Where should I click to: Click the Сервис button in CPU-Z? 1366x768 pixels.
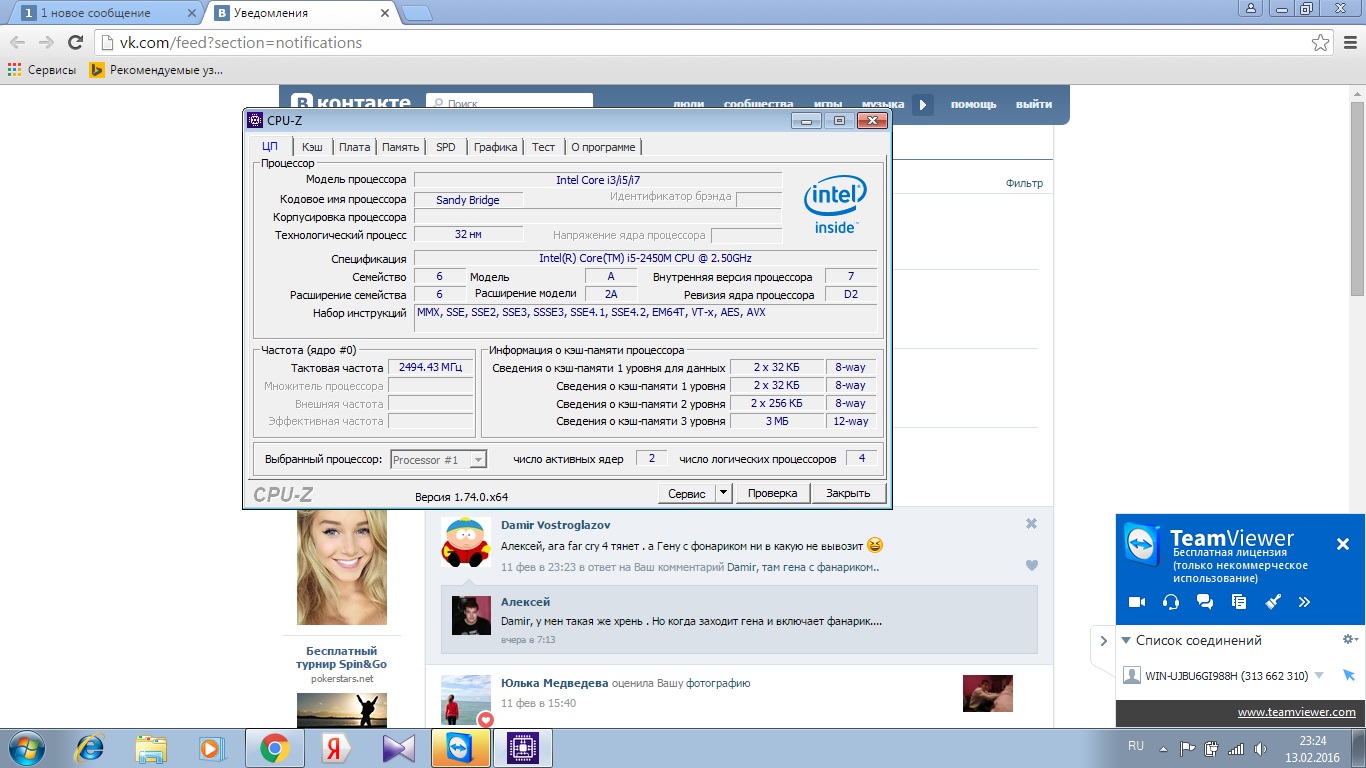687,493
